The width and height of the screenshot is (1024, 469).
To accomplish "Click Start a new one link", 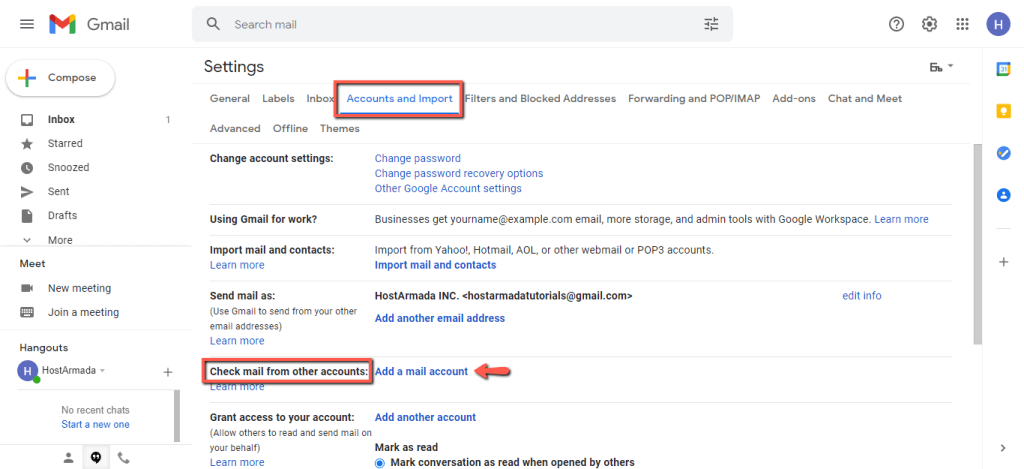I will click(x=95, y=425).
